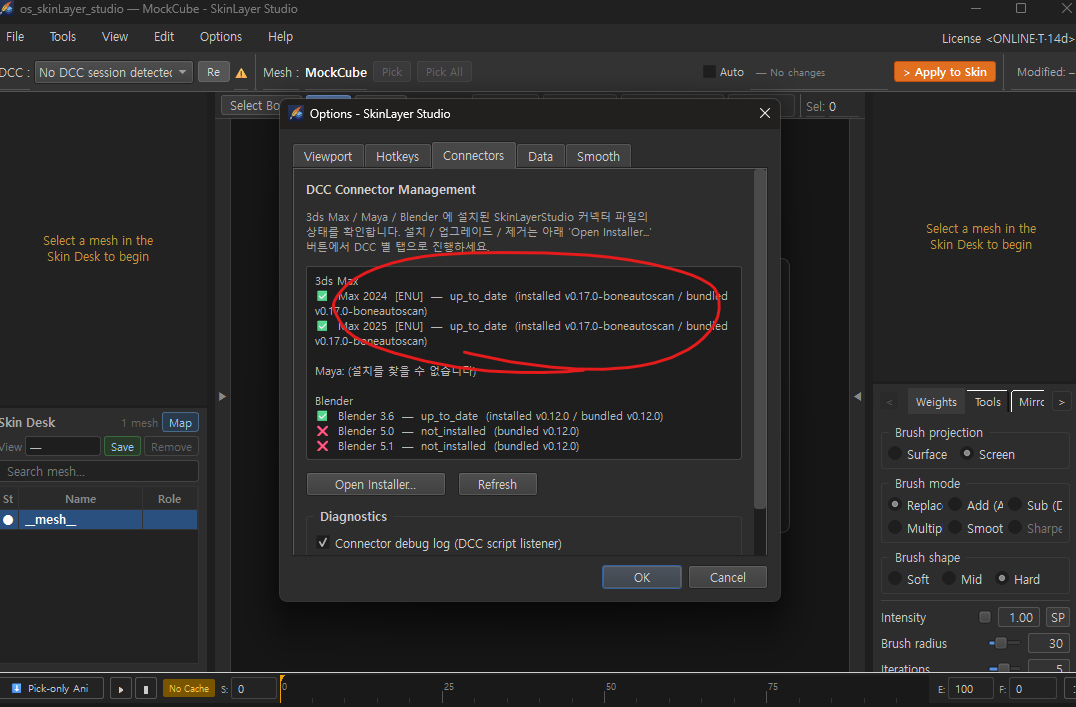Open the Options menu
The width and height of the screenshot is (1076, 707).
coord(220,36)
